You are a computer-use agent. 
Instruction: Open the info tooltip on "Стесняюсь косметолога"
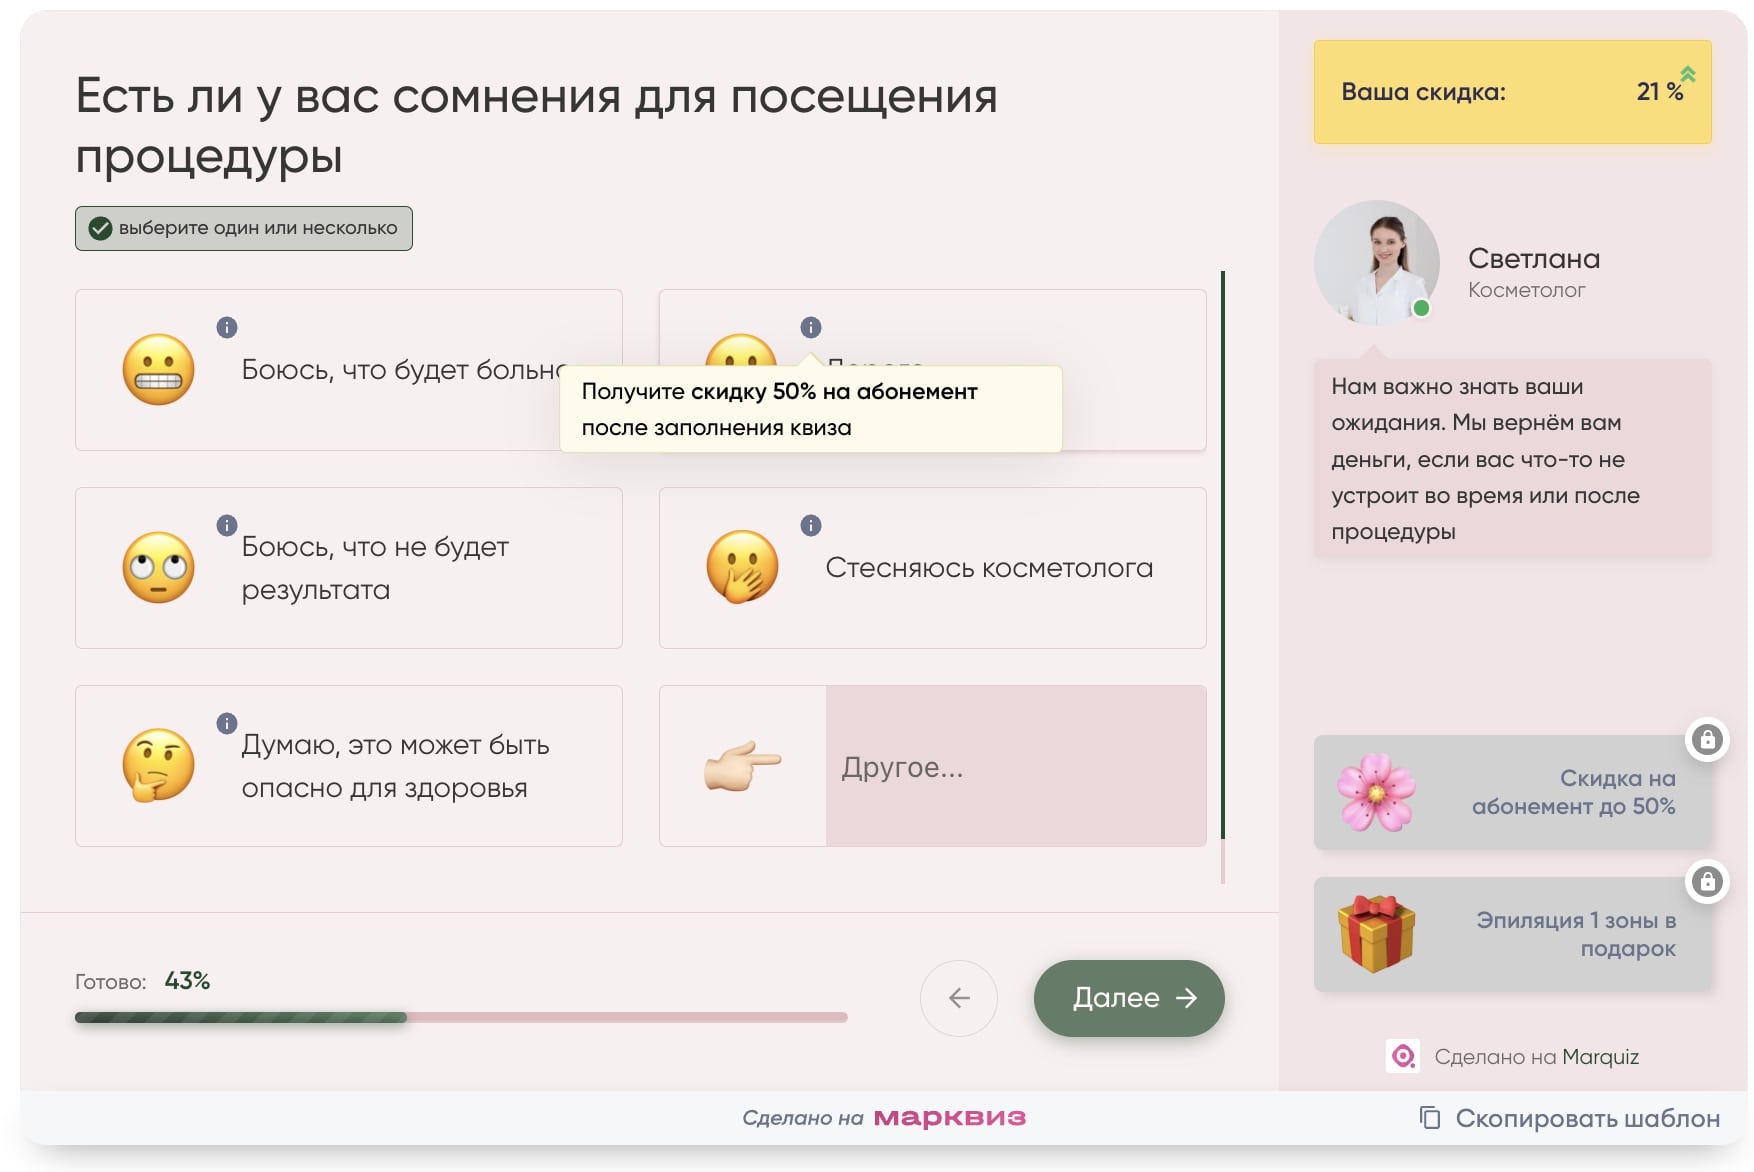[x=810, y=524]
